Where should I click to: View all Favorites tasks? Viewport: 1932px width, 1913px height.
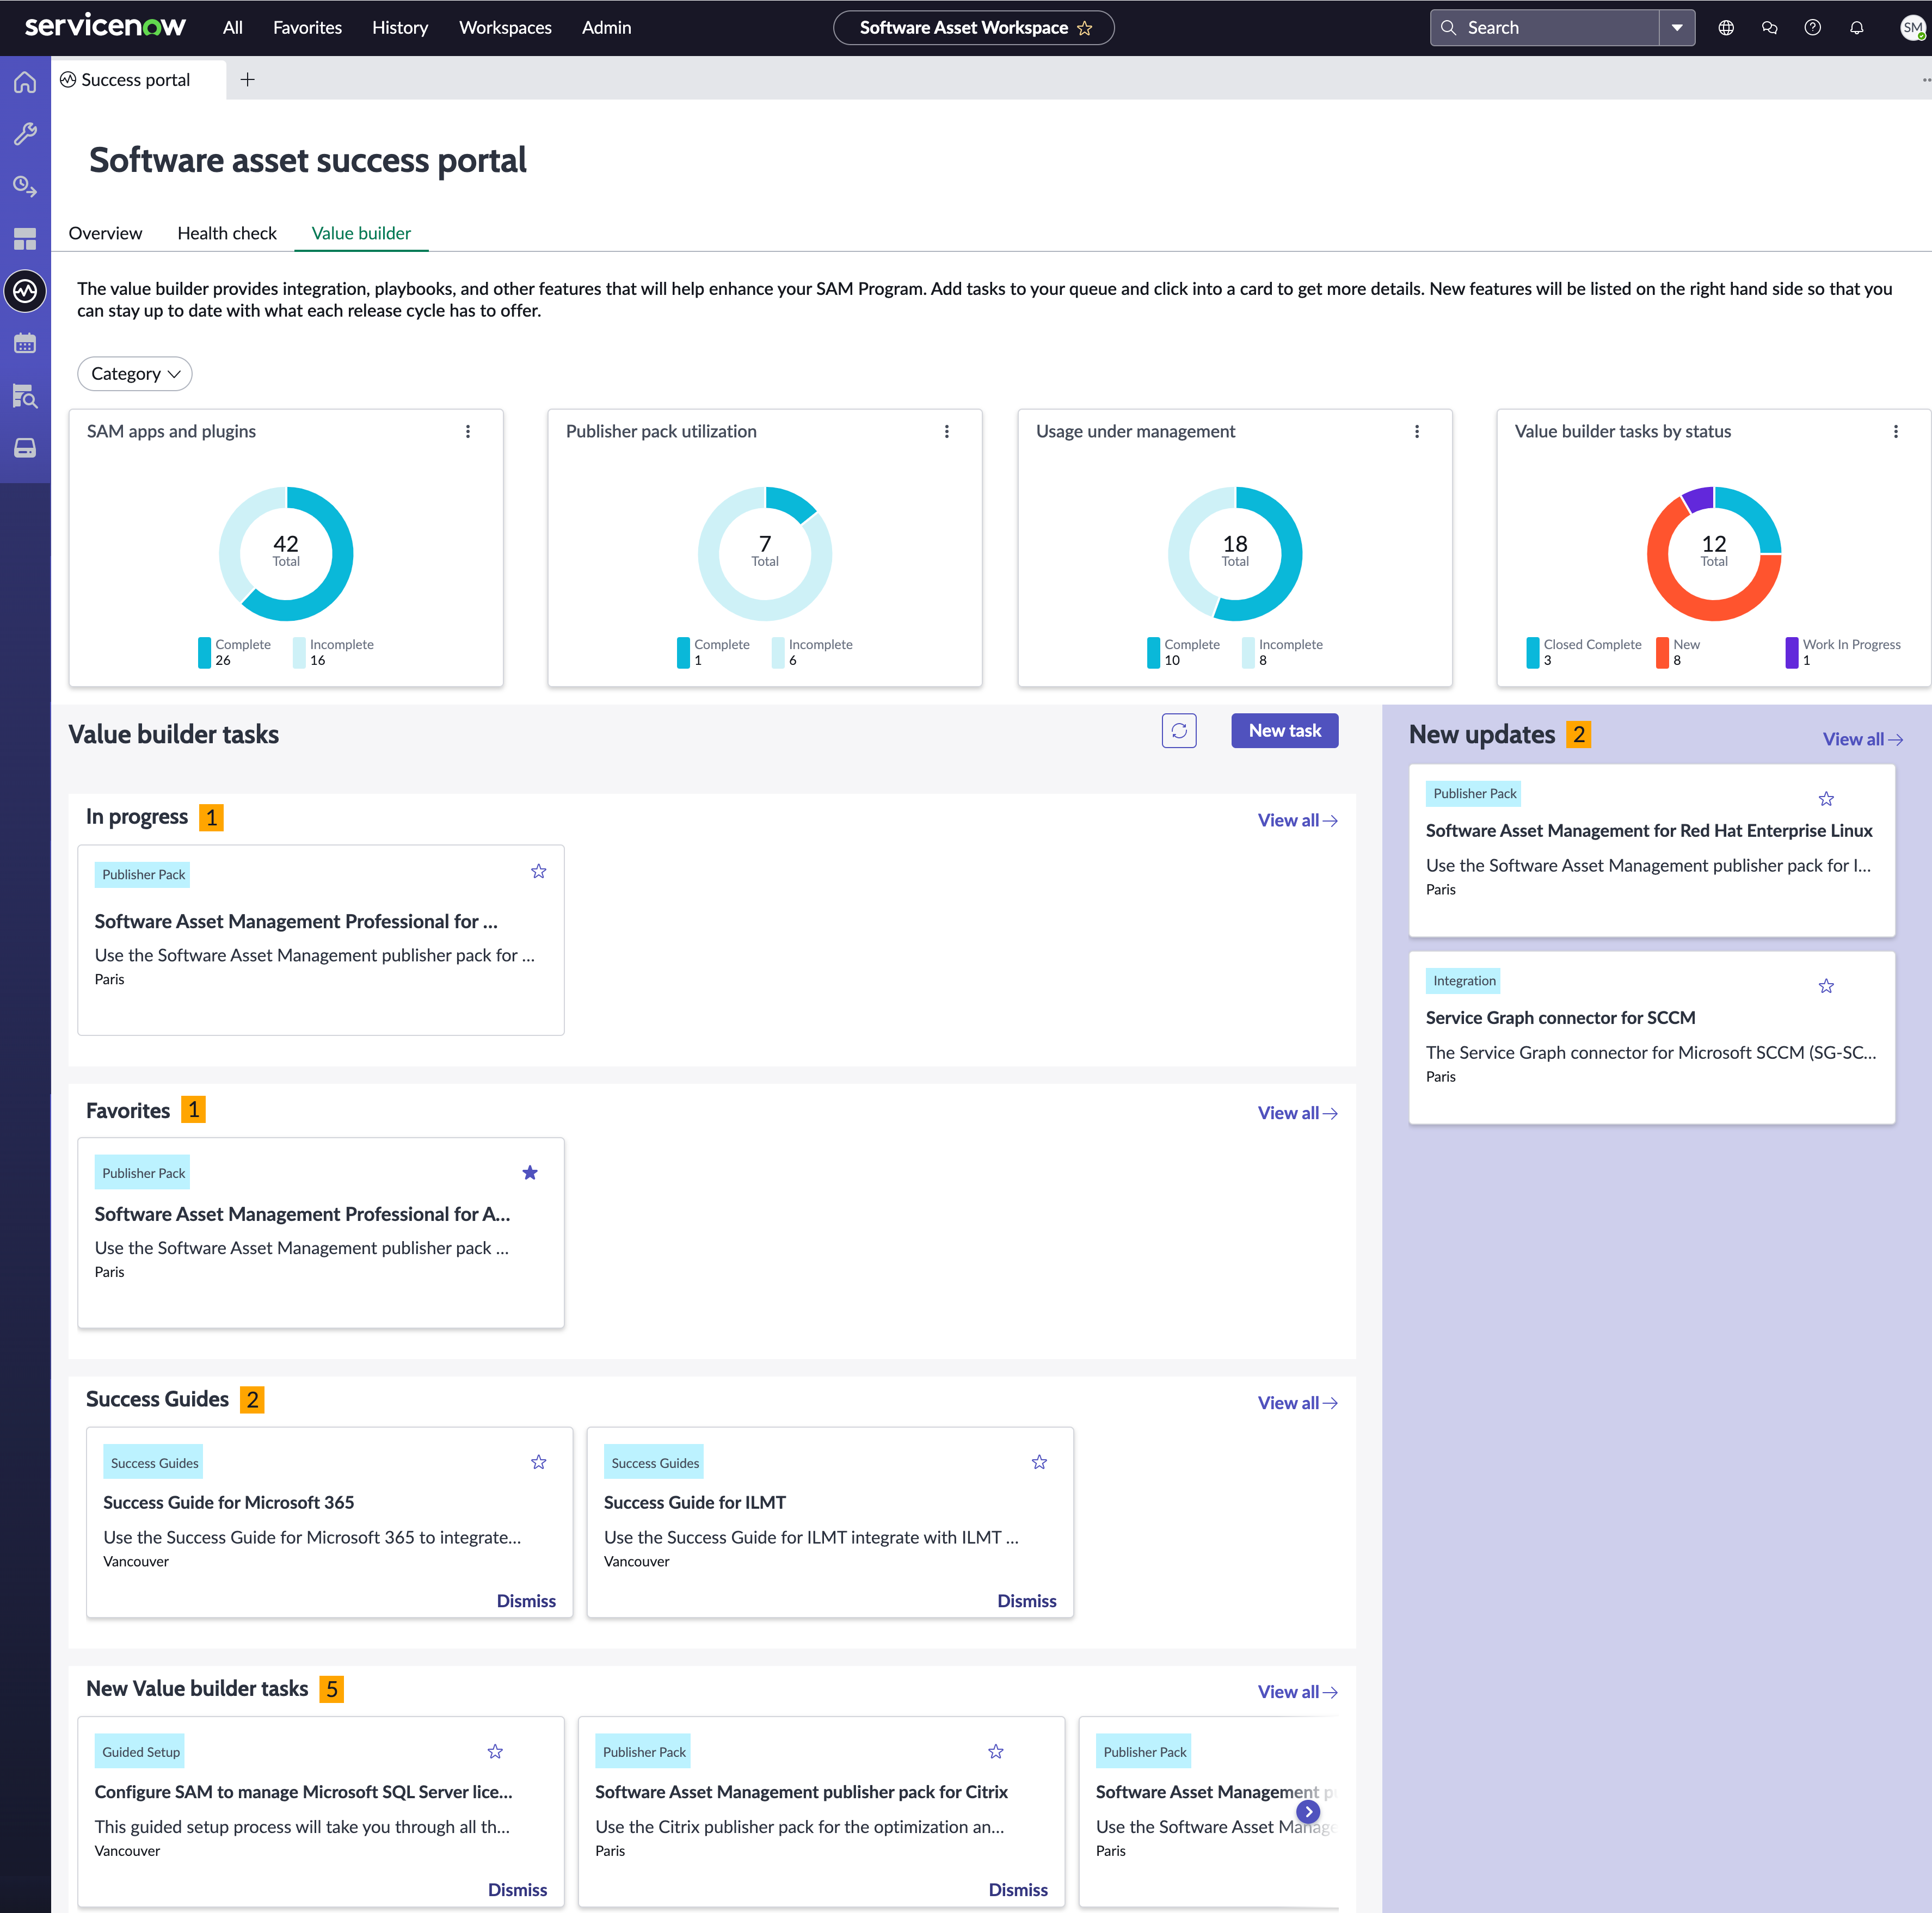[1297, 1113]
